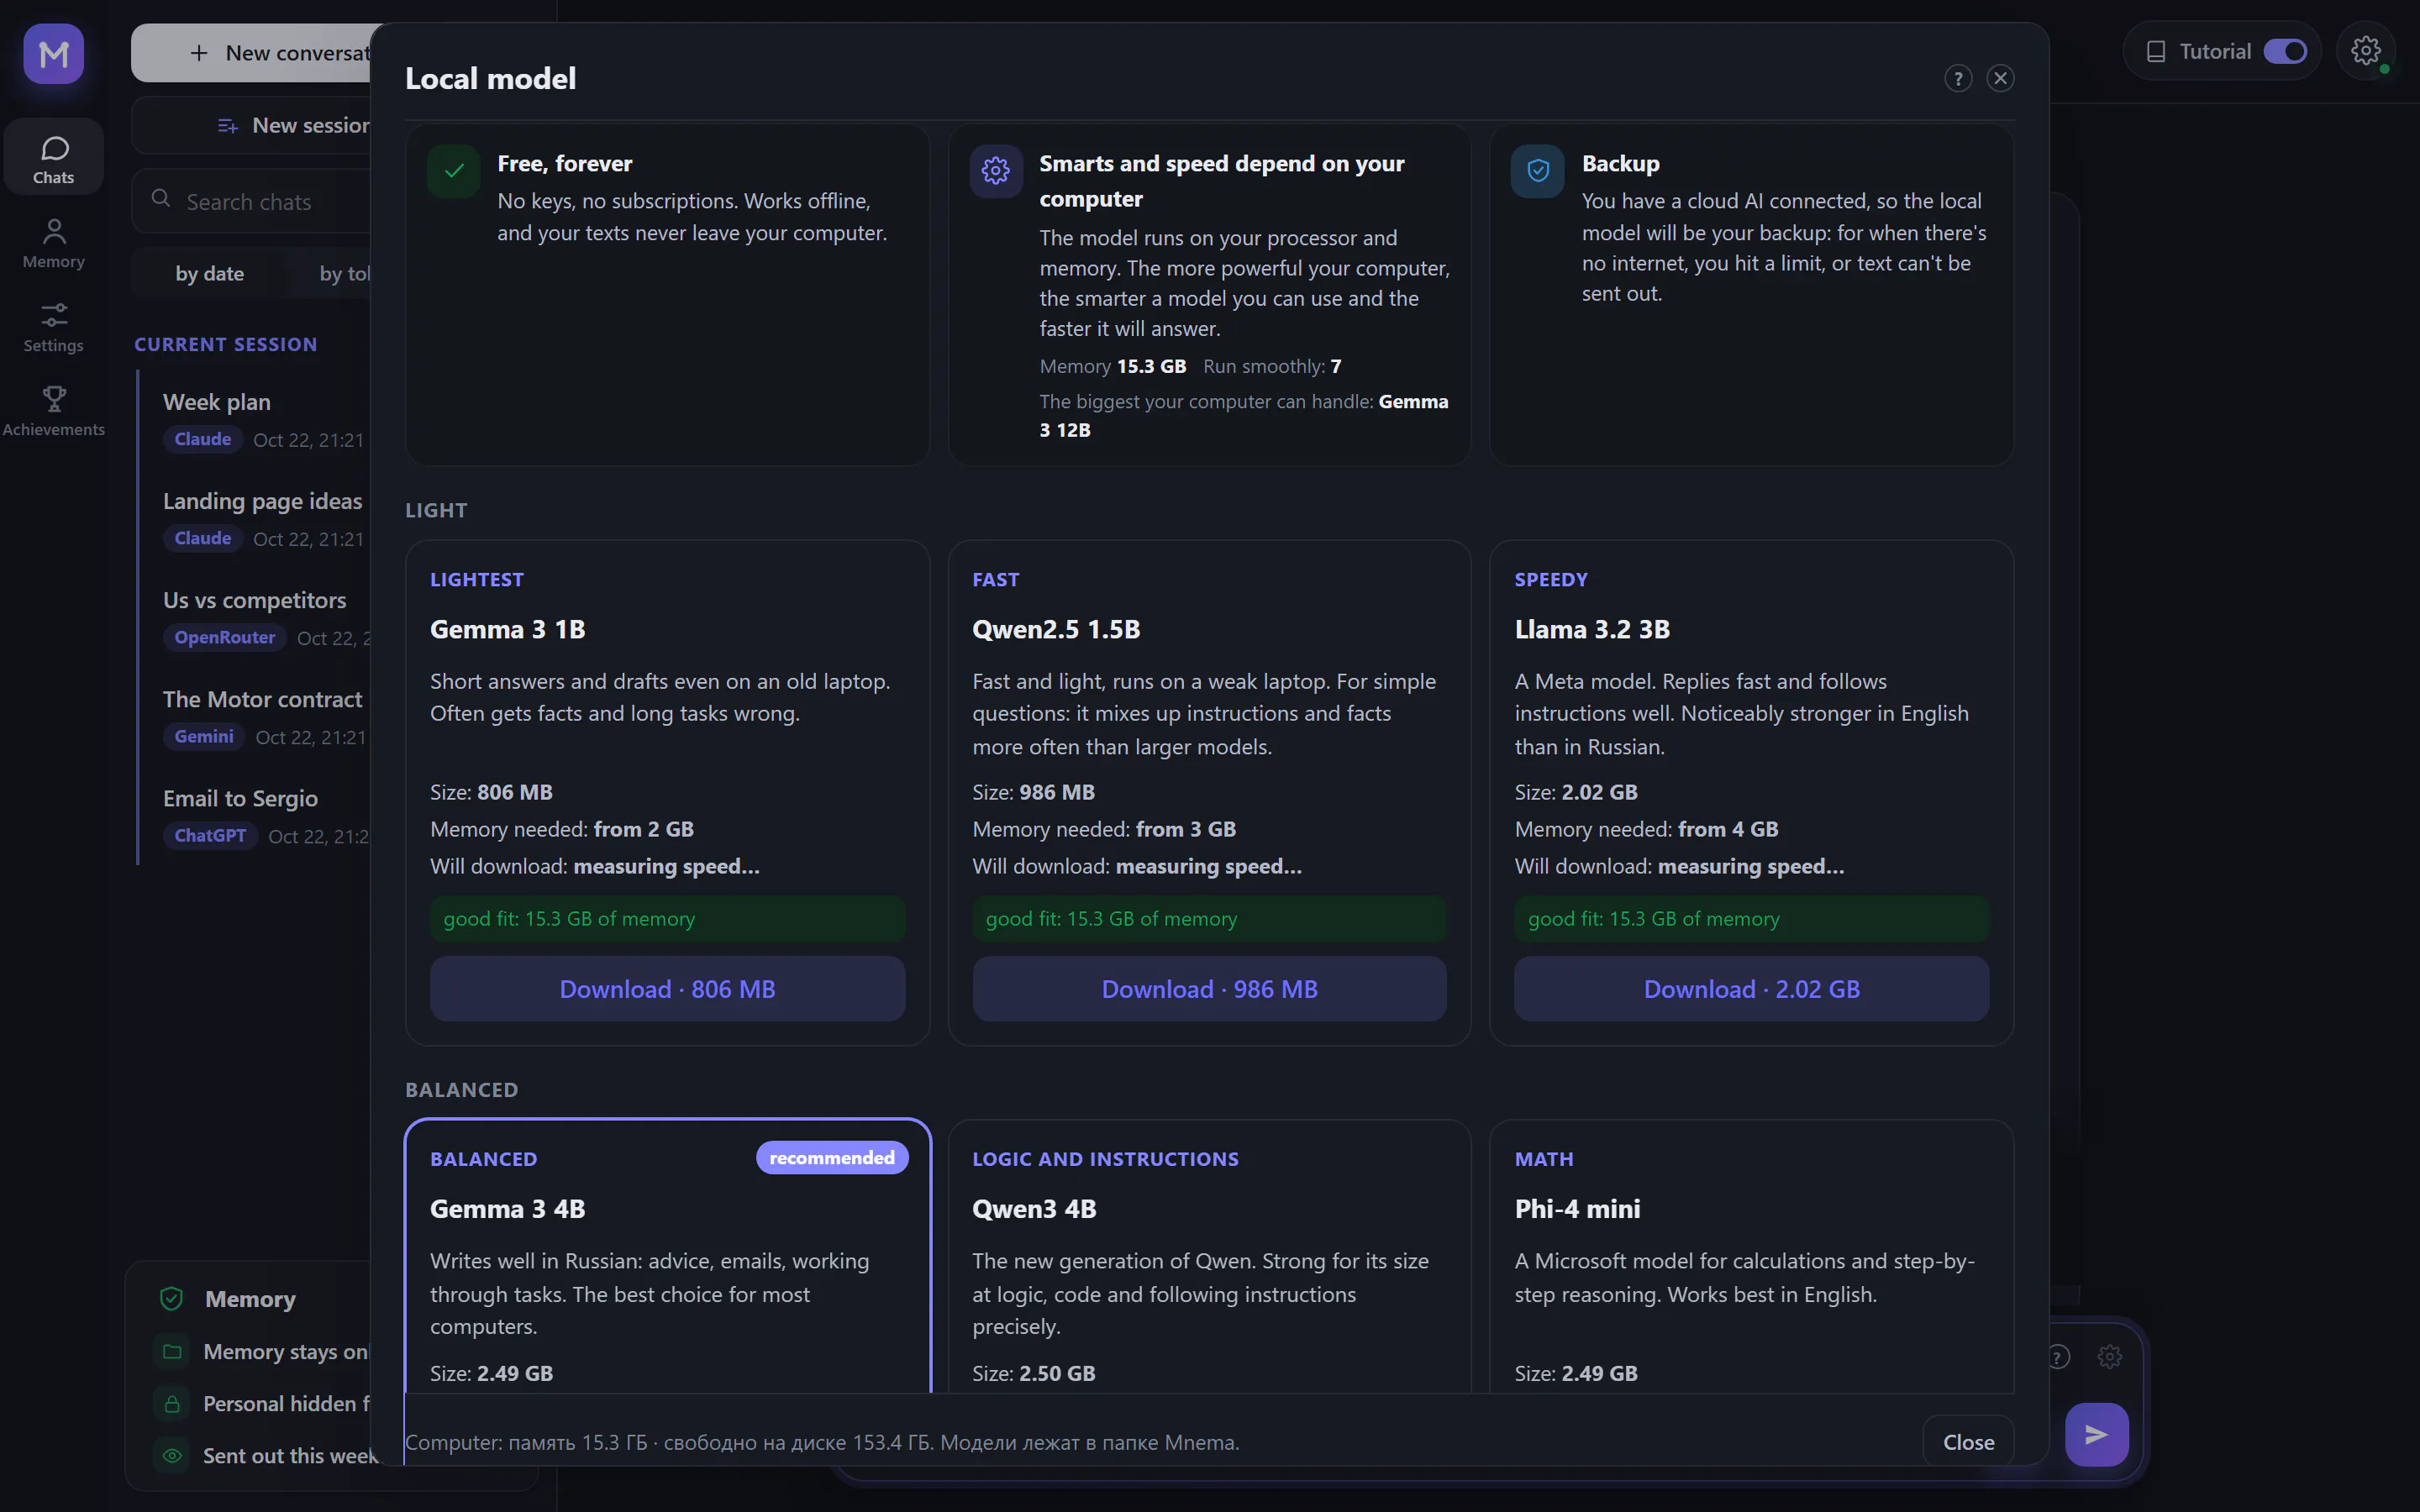Open the Chats sidebar section
Image resolution: width=2420 pixels, height=1512 pixels.
tap(54, 158)
